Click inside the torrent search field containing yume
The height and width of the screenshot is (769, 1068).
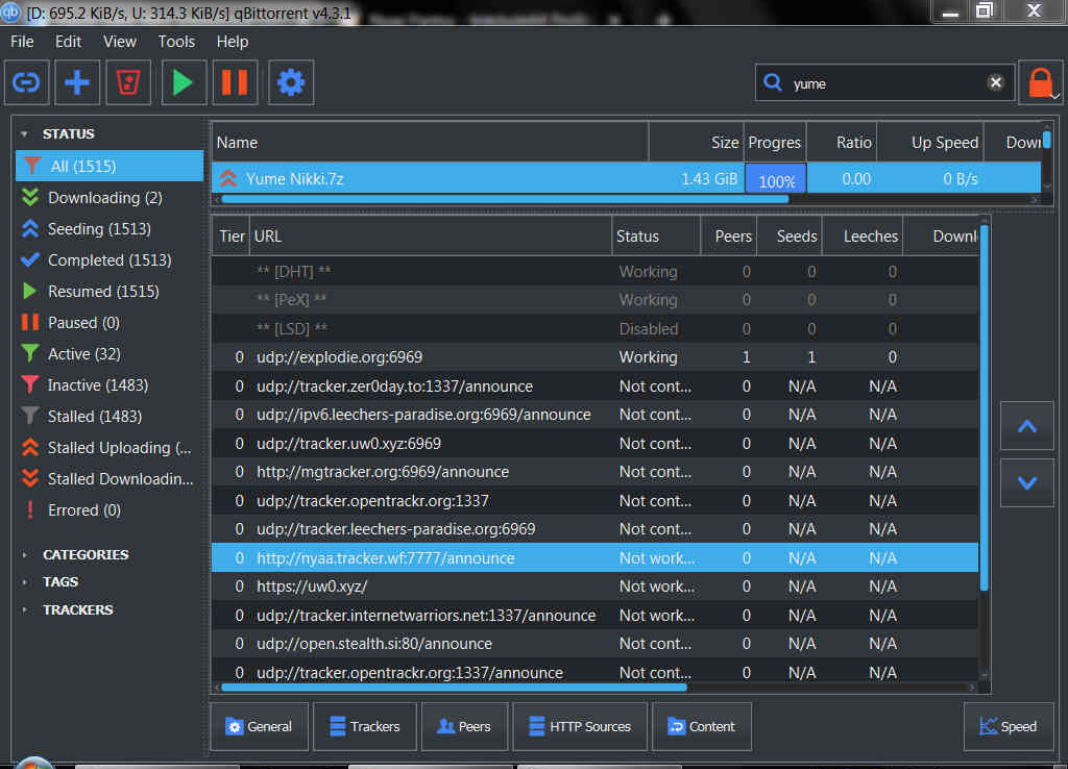(x=885, y=83)
